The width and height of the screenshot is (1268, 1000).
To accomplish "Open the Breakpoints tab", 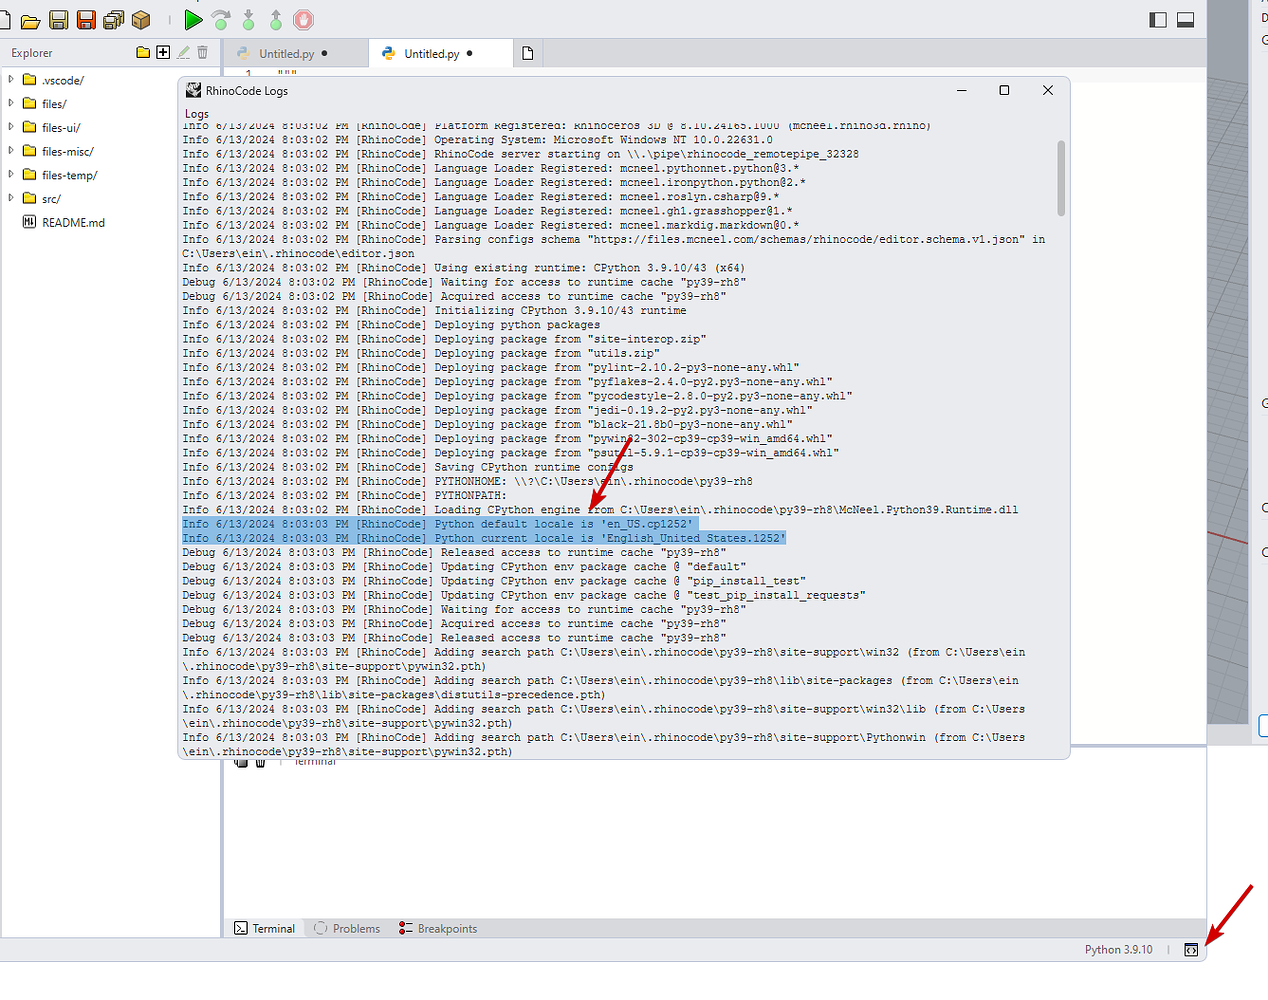I will (x=437, y=928).
